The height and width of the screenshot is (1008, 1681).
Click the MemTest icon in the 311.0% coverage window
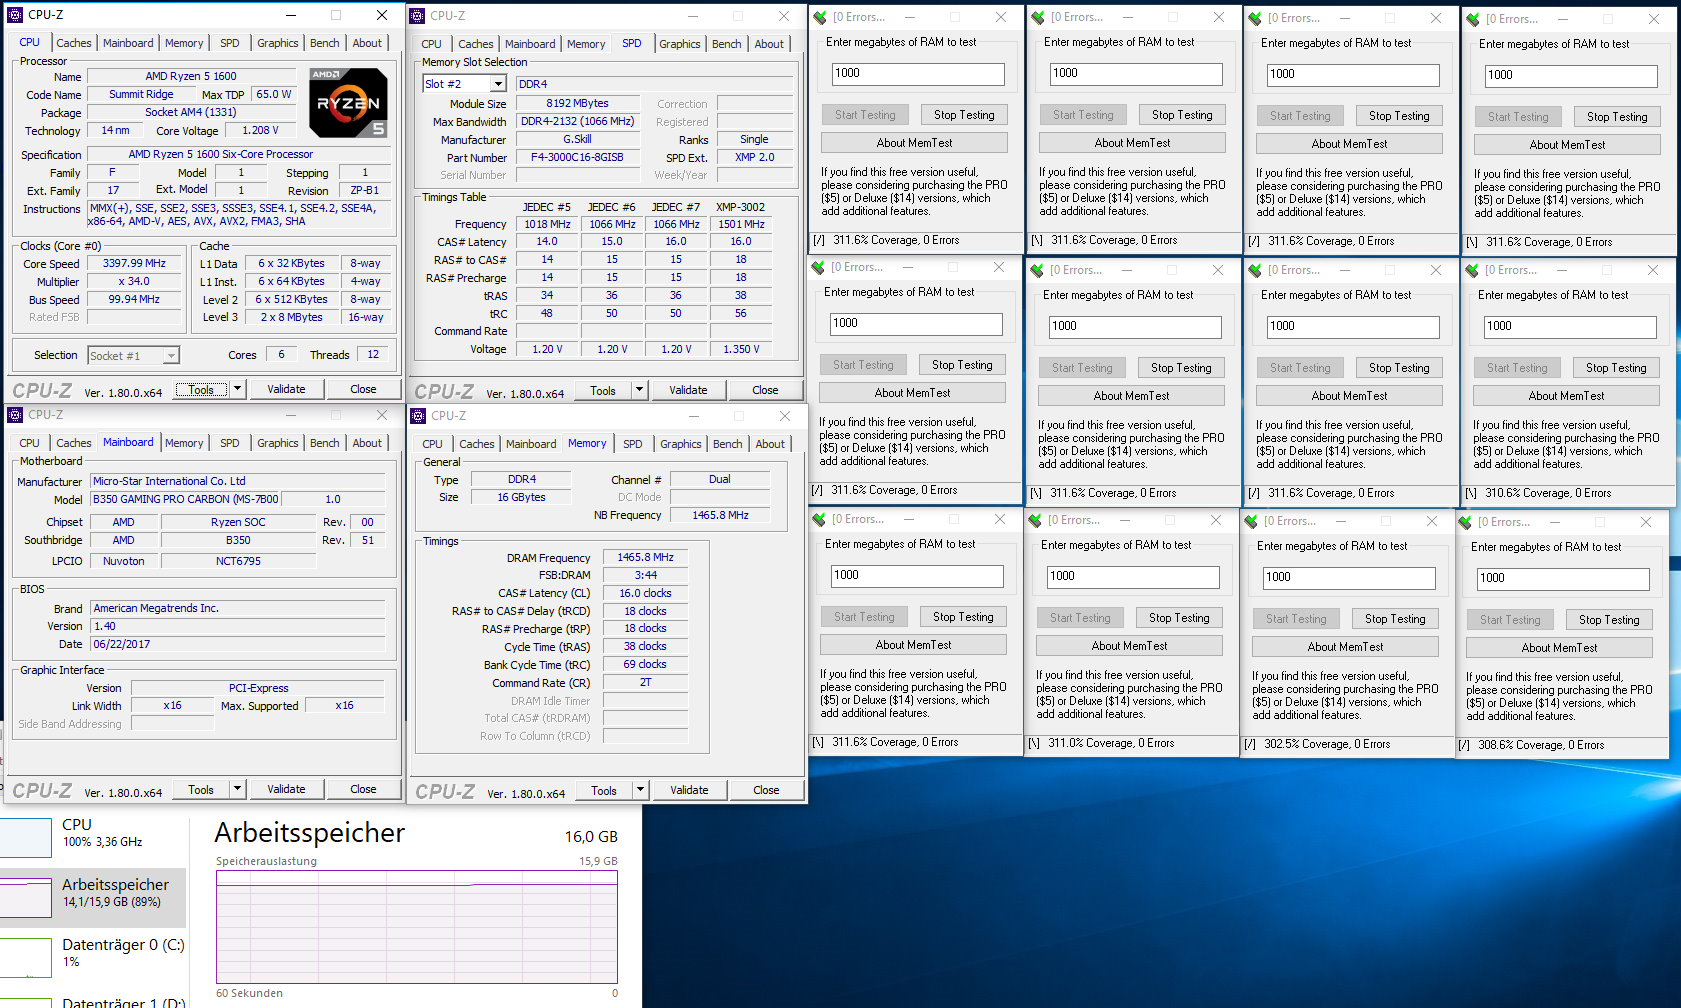click(1035, 520)
